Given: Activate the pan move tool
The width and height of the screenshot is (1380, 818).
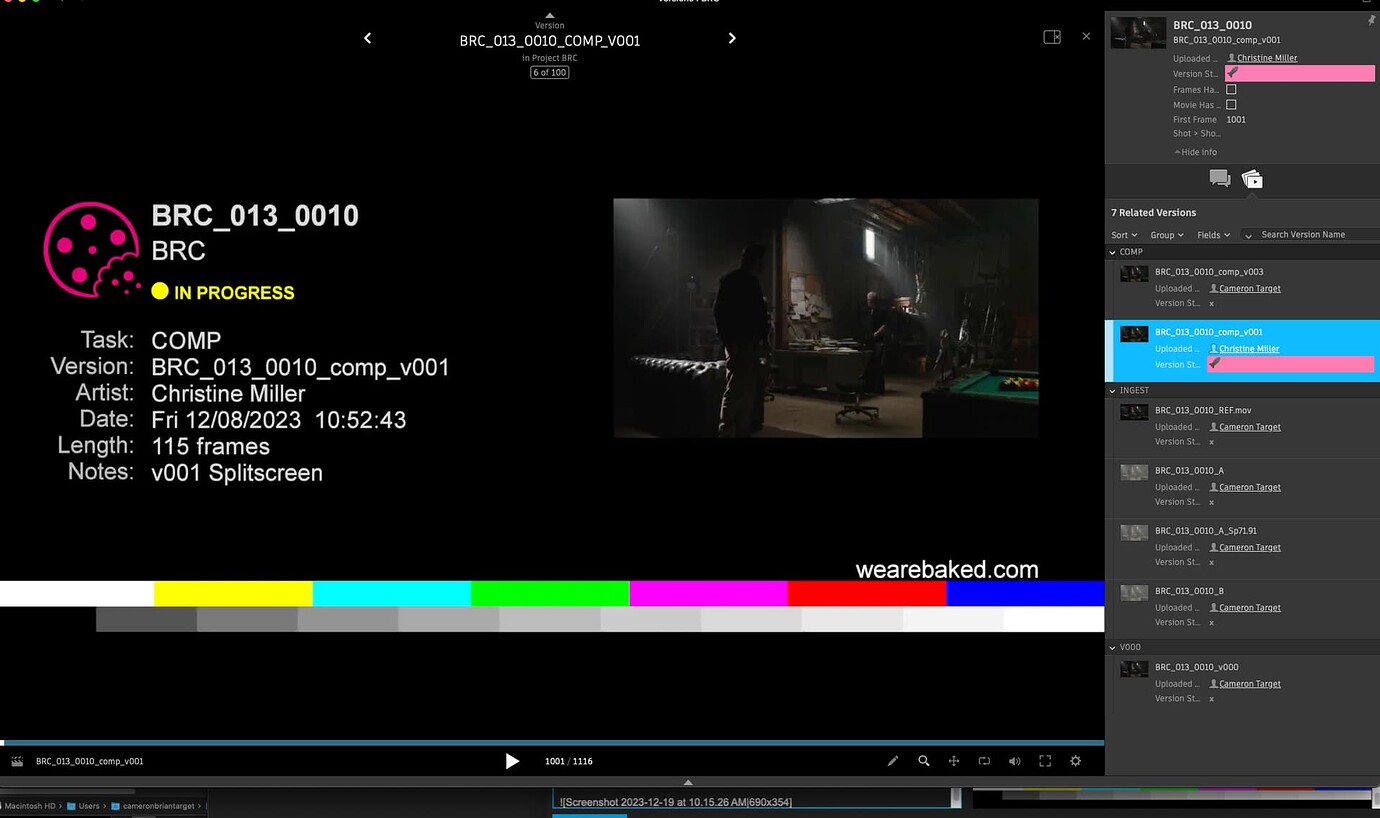Looking at the screenshot, I should [x=954, y=761].
